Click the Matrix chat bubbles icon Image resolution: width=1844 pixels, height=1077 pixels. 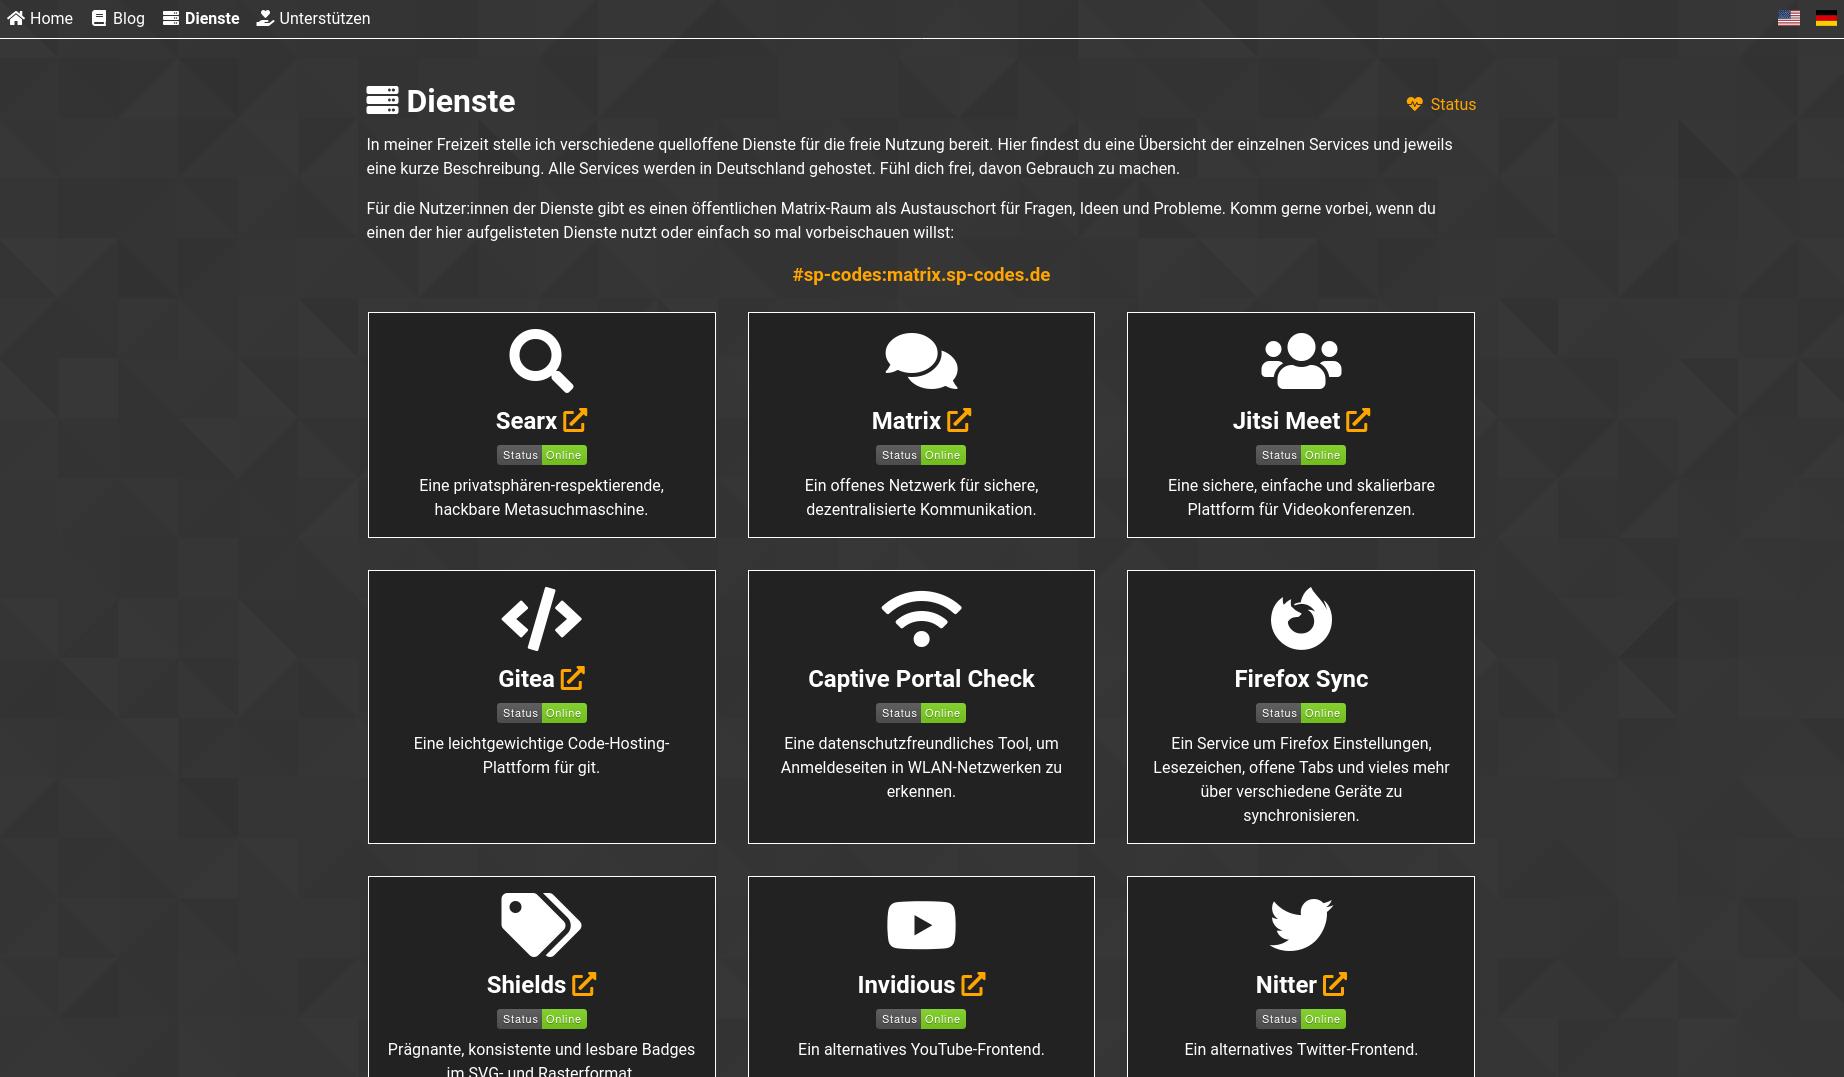tap(921, 360)
